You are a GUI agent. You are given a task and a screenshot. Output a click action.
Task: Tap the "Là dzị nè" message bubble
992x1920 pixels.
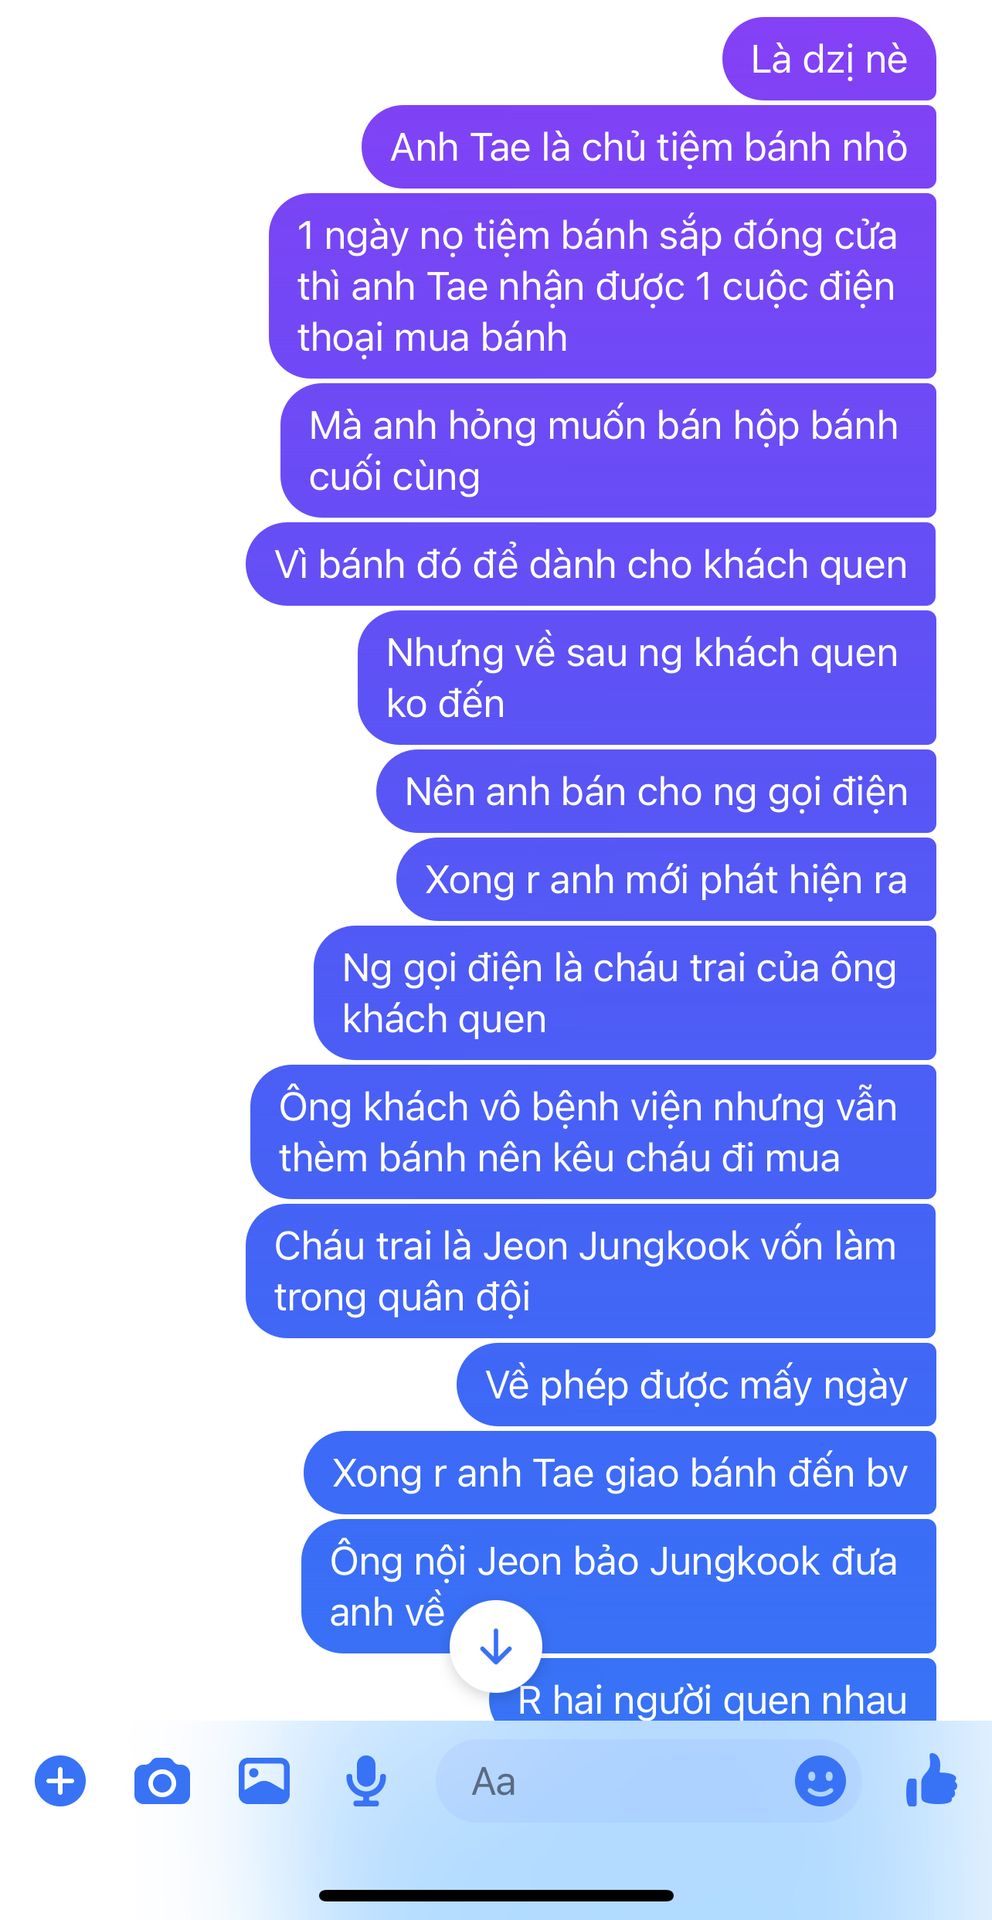[829, 59]
